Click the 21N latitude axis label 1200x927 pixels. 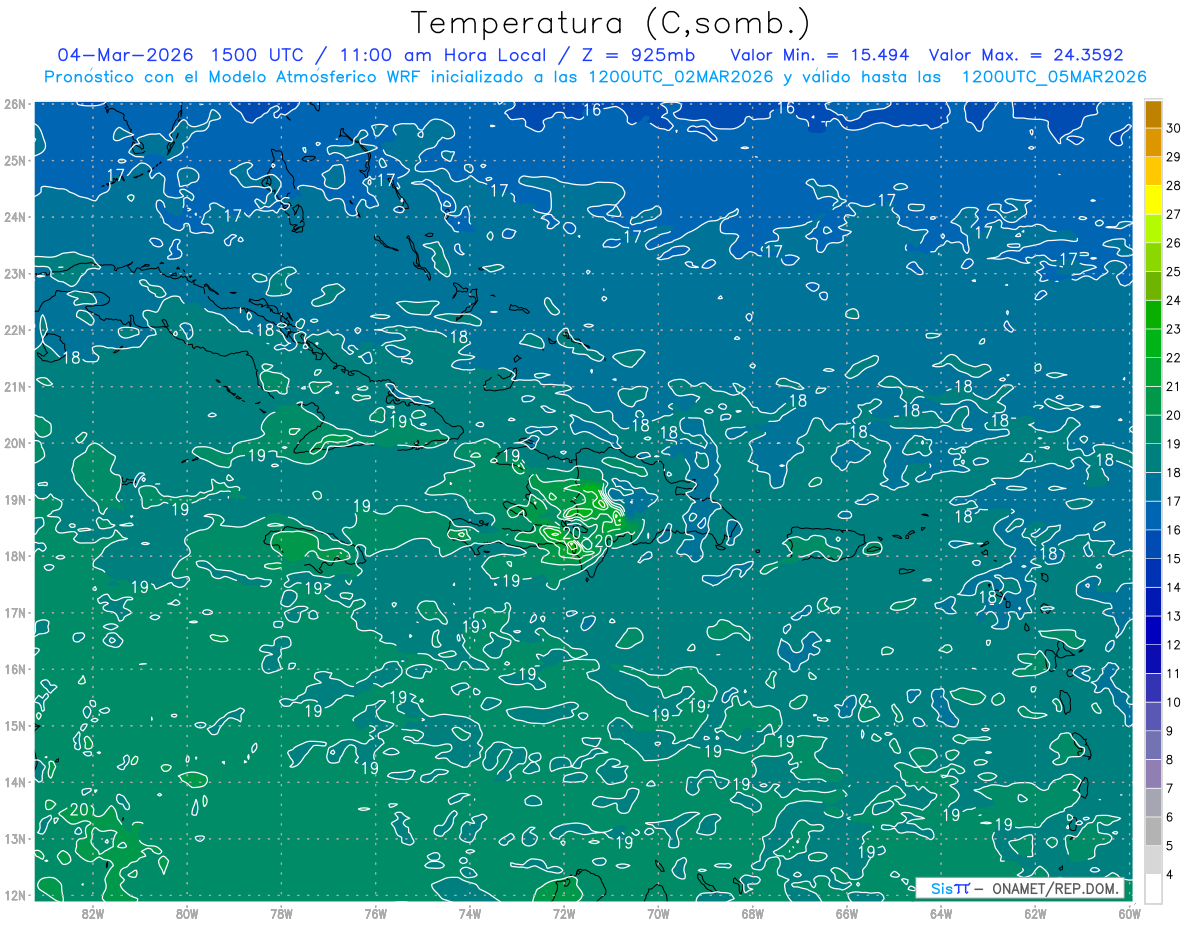click(x=14, y=386)
